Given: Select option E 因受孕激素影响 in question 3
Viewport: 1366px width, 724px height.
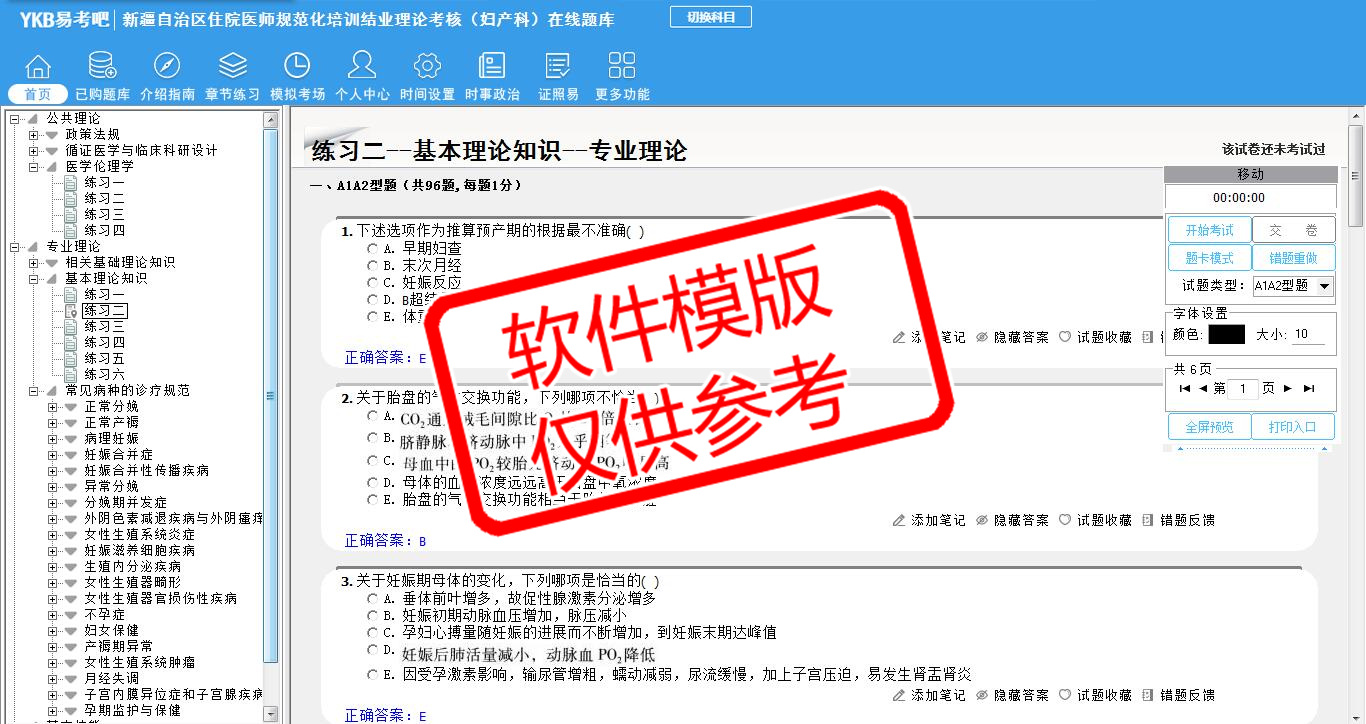Looking at the screenshot, I should tap(373, 675).
